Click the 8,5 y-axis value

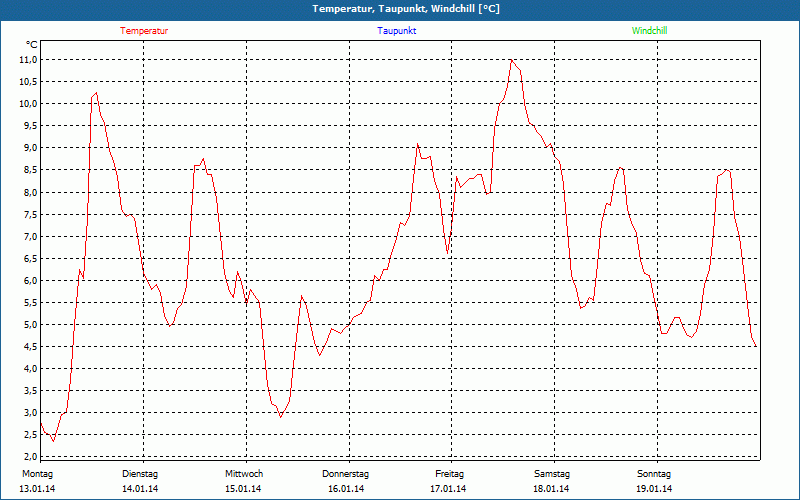point(31,170)
